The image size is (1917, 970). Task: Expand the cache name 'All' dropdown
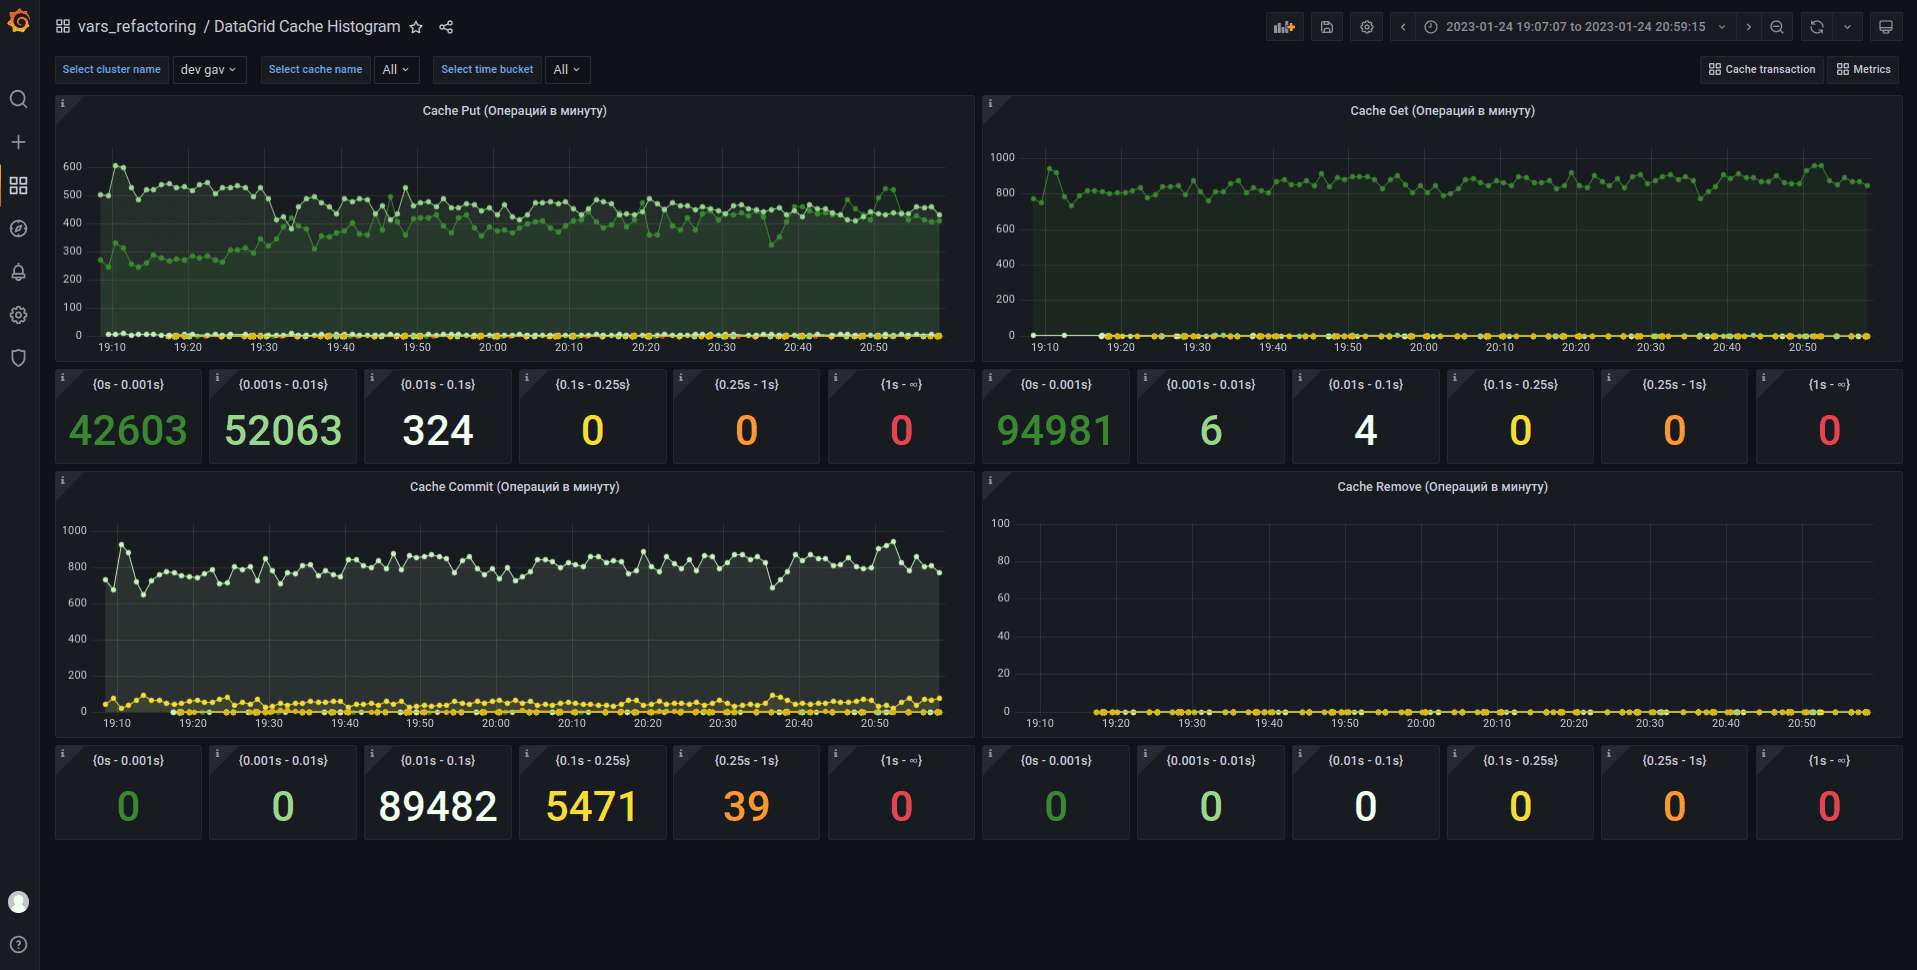coord(396,70)
